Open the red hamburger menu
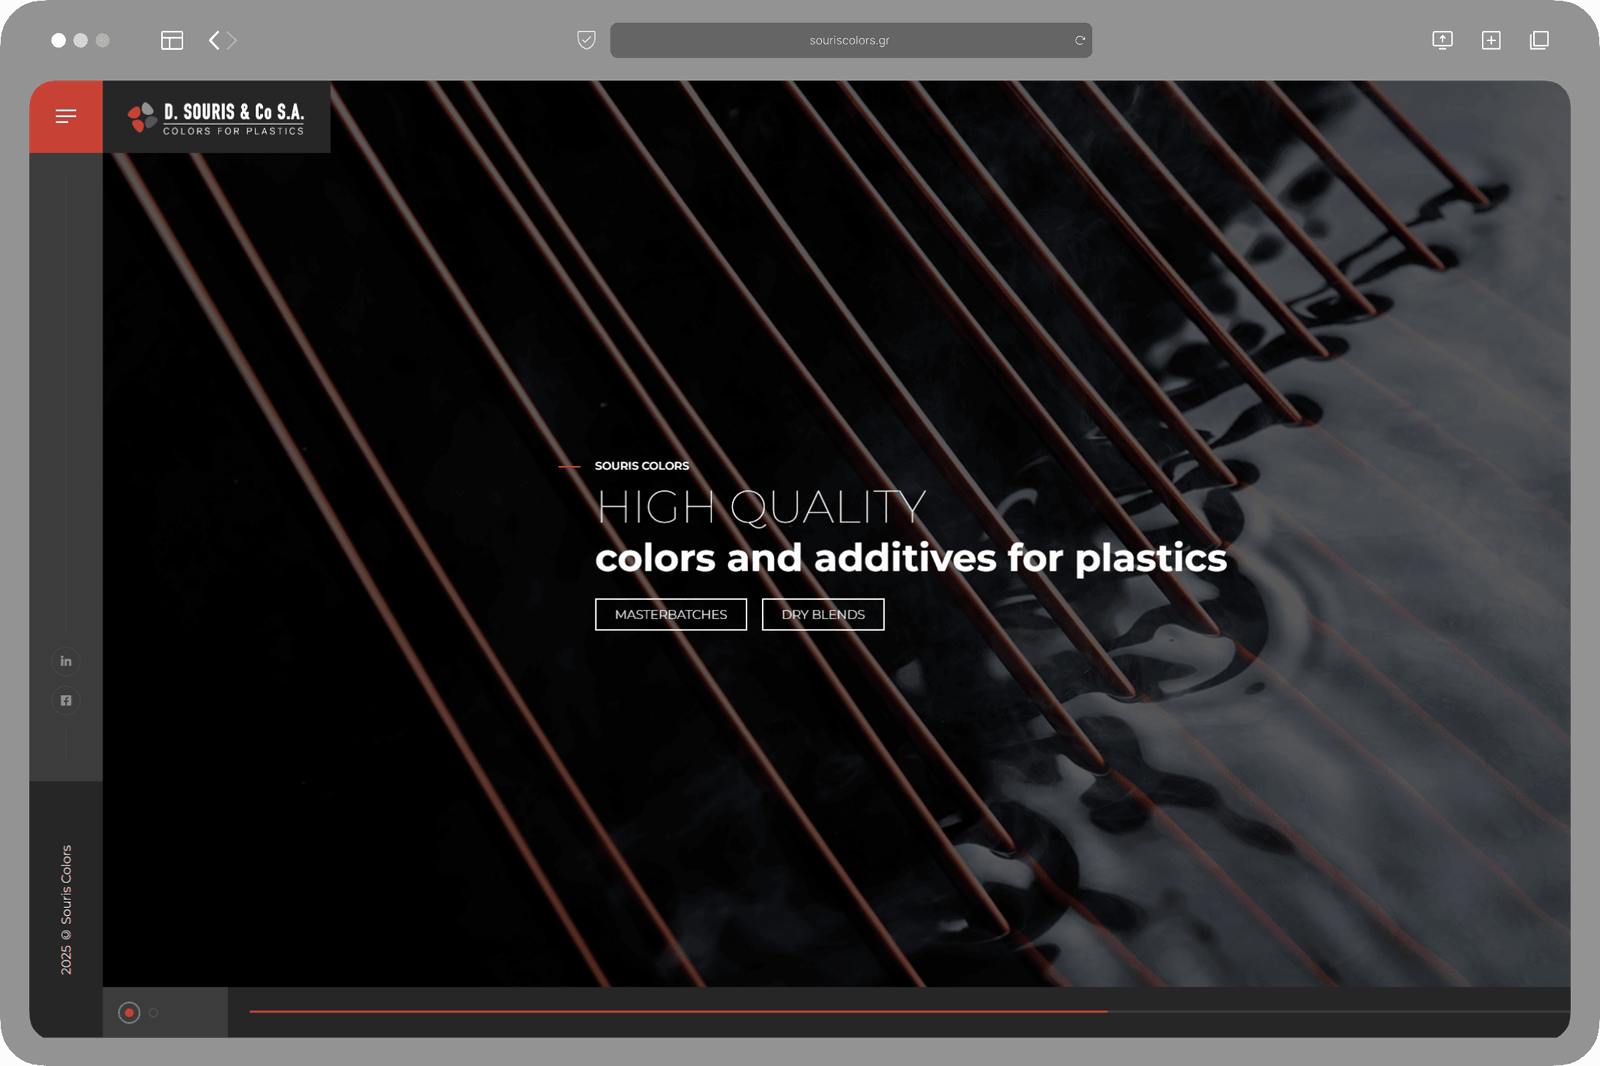The width and height of the screenshot is (1600, 1066). pyautogui.click(x=66, y=117)
